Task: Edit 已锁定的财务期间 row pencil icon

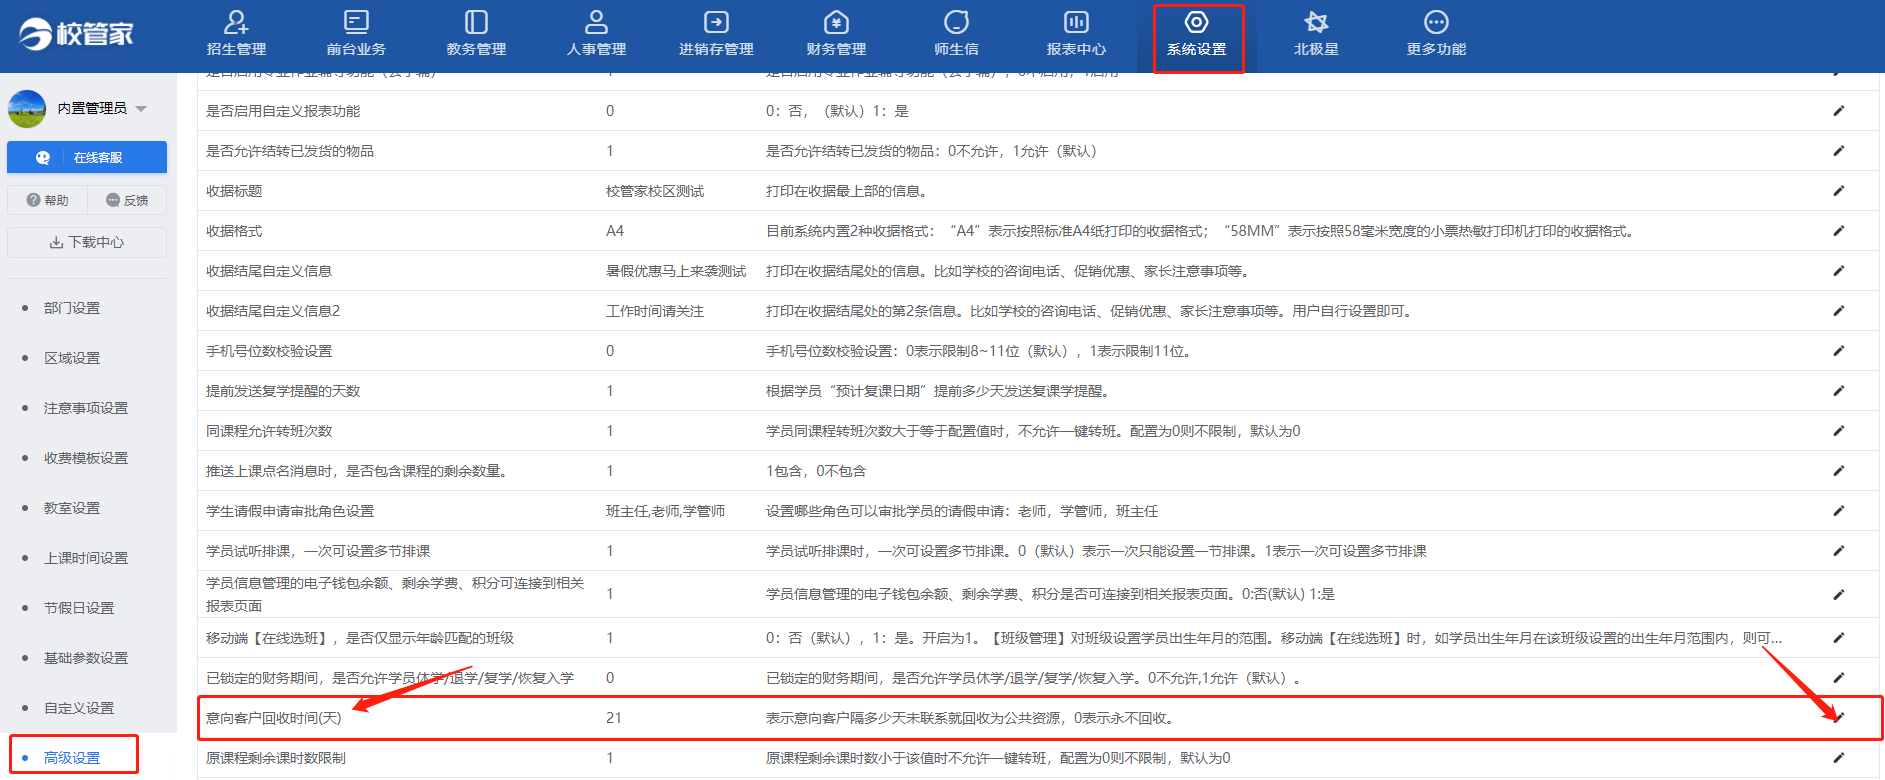Action: click(1838, 678)
